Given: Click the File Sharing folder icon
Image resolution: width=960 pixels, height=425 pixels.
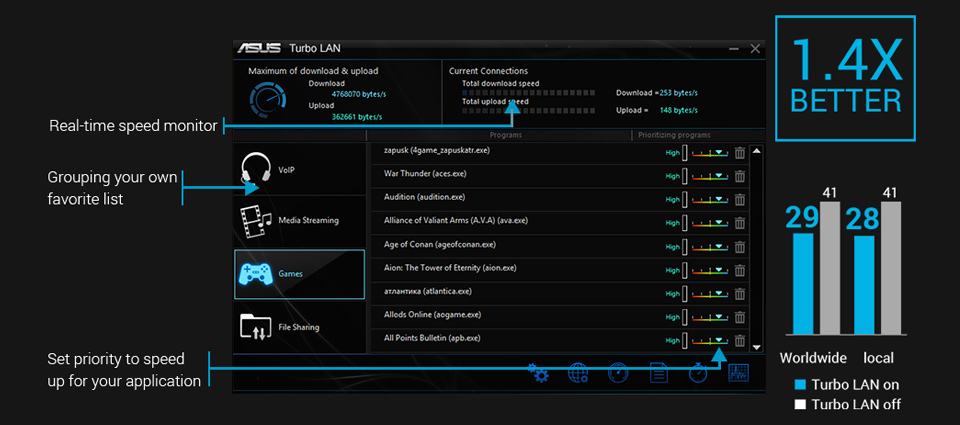Looking at the screenshot, I should [x=256, y=327].
